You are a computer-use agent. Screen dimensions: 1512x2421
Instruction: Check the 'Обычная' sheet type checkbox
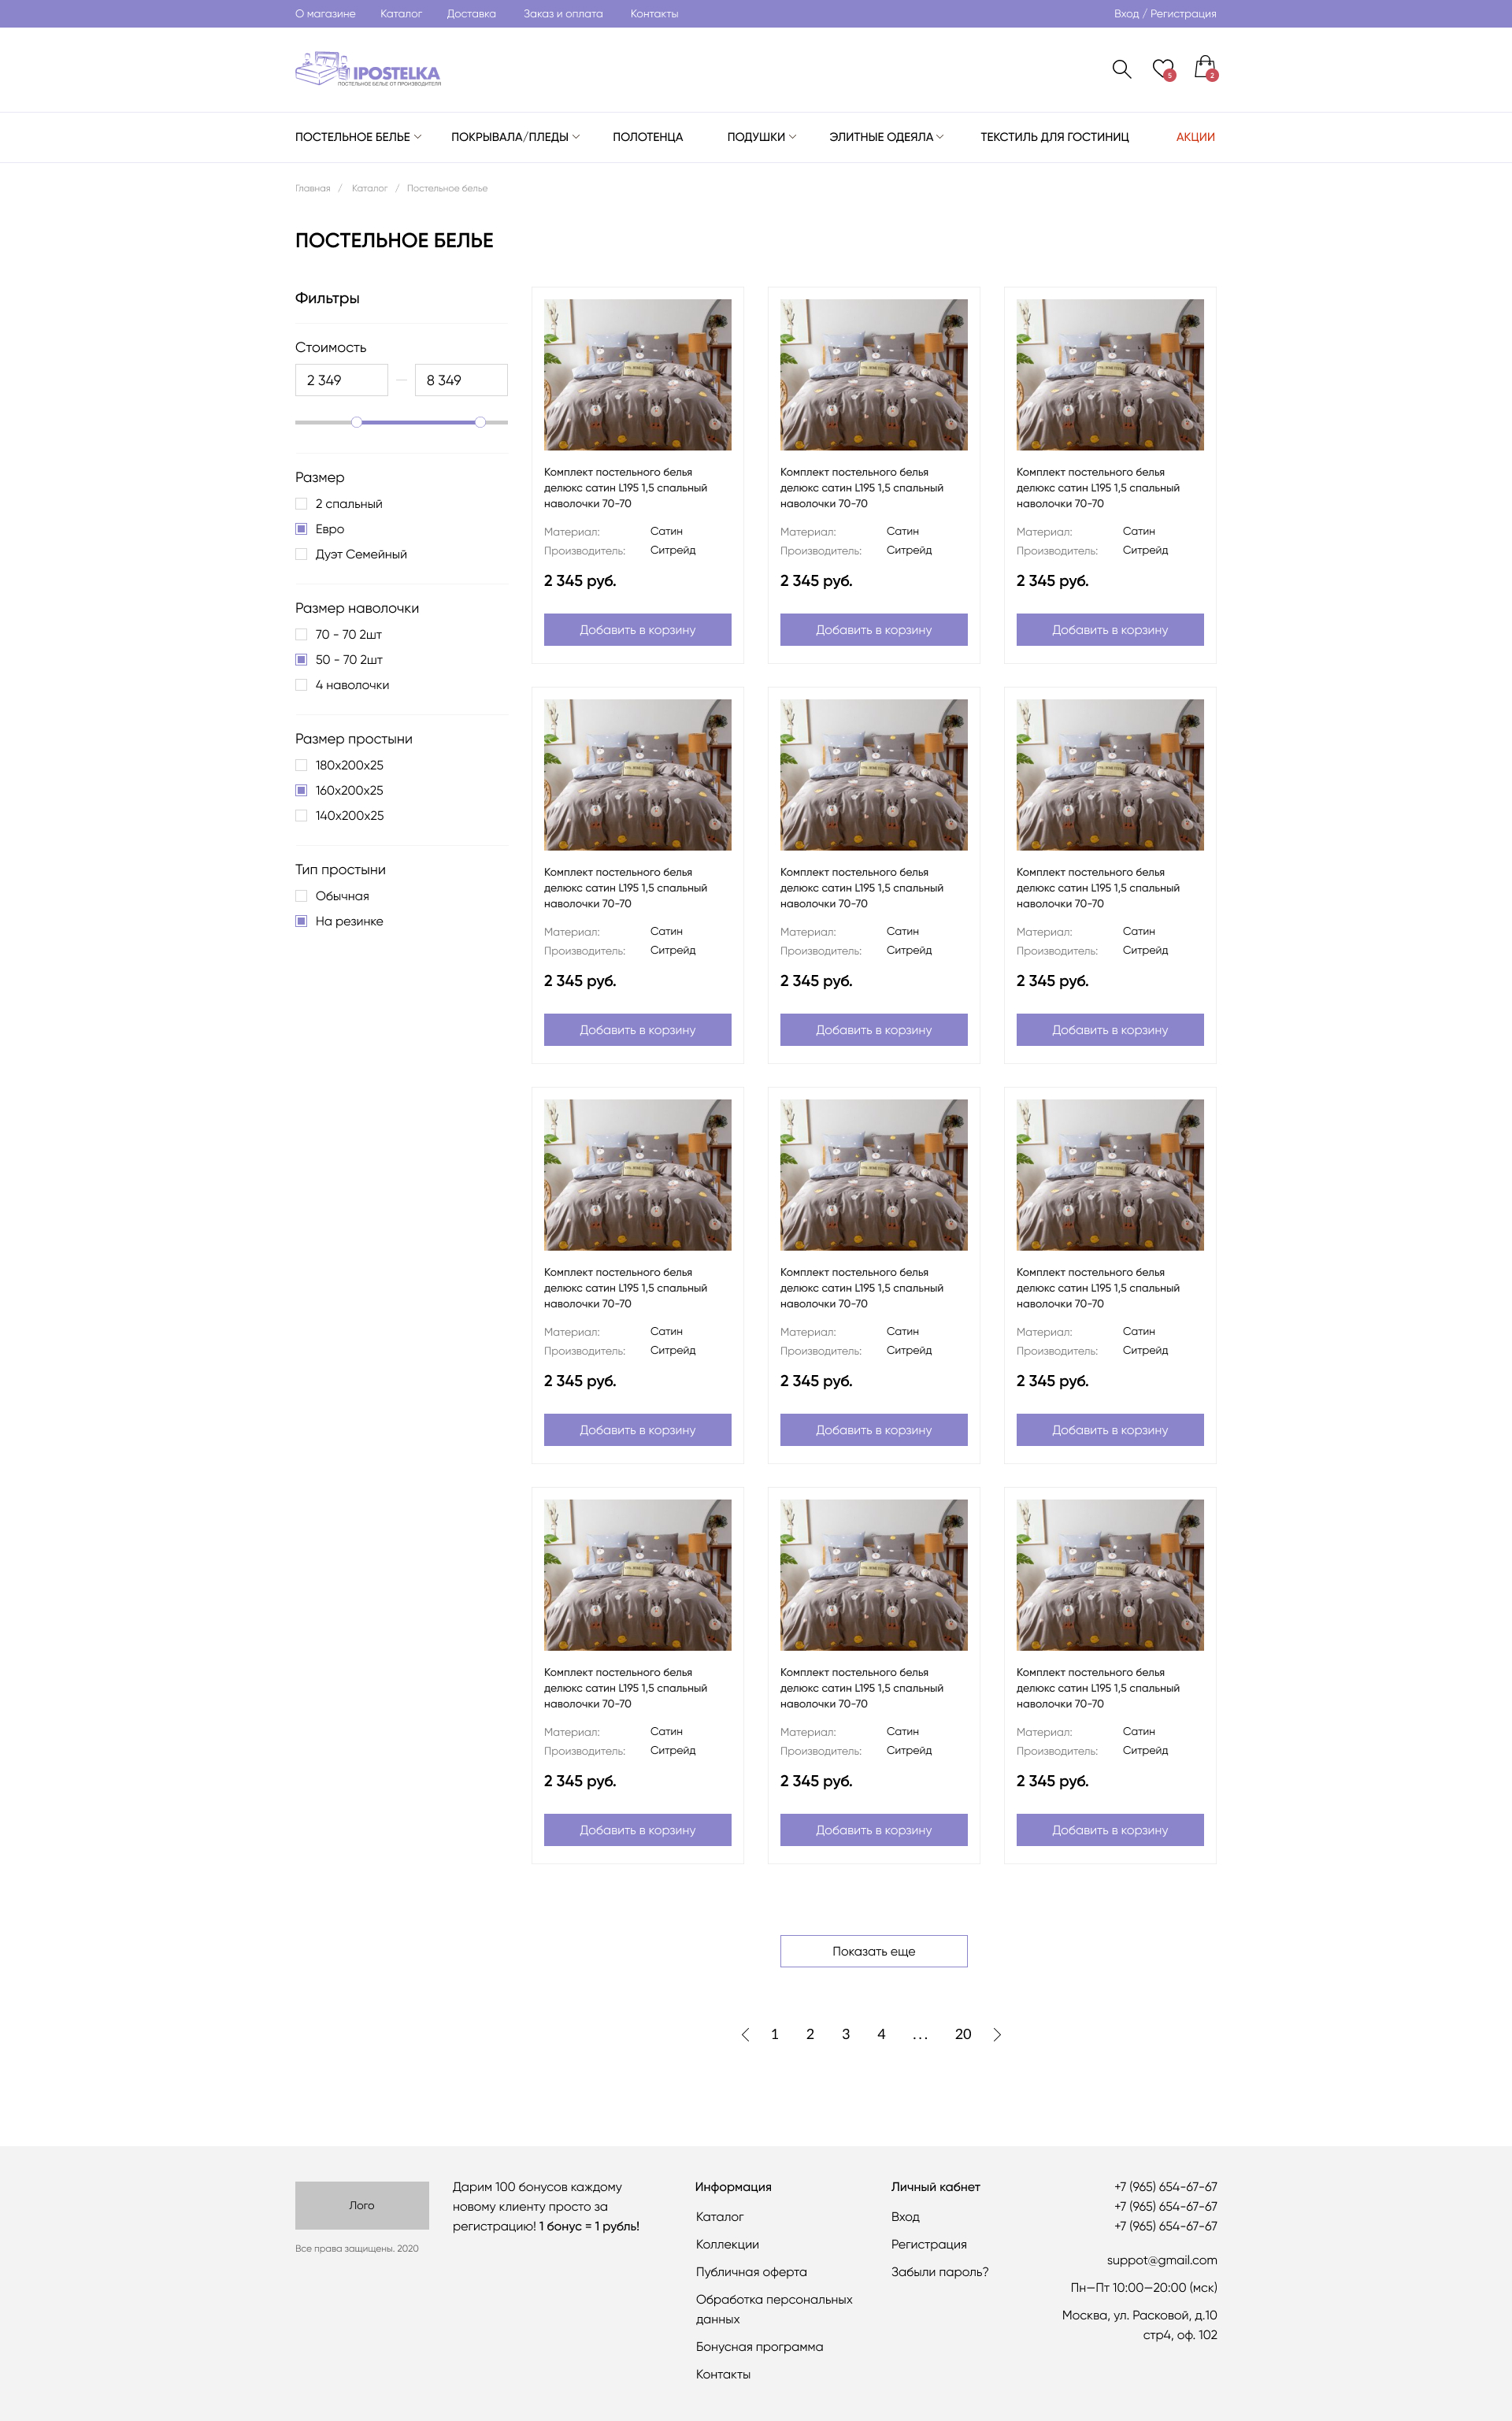tap(301, 896)
